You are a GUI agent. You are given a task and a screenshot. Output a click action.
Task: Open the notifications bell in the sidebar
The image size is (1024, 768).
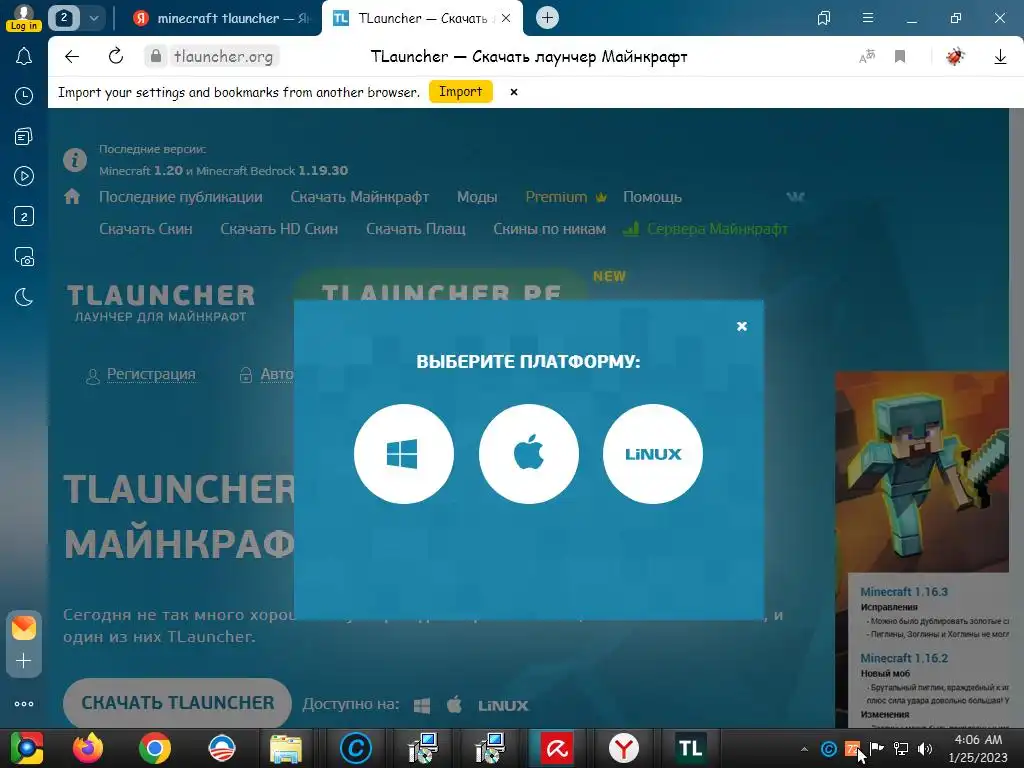(x=24, y=56)
